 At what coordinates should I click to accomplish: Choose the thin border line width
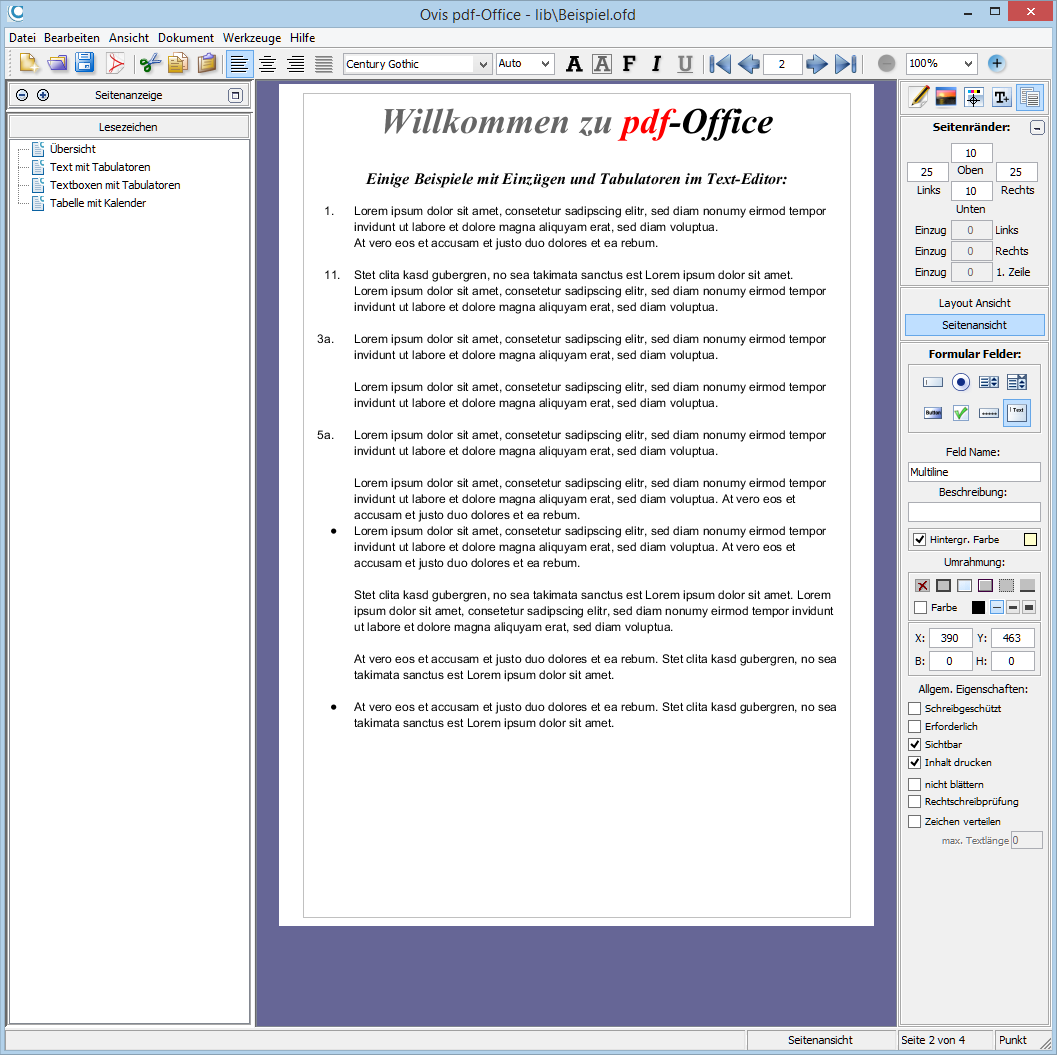pos(997,607)
